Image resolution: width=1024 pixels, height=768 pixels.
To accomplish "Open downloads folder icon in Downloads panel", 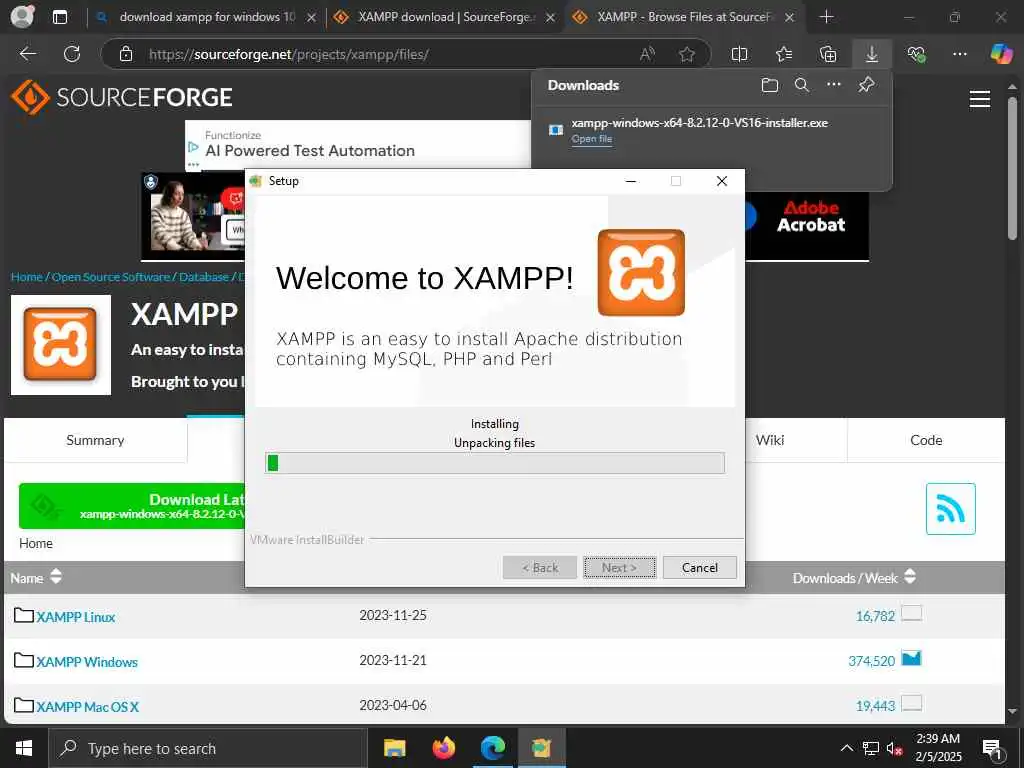I will coord(770,85).
